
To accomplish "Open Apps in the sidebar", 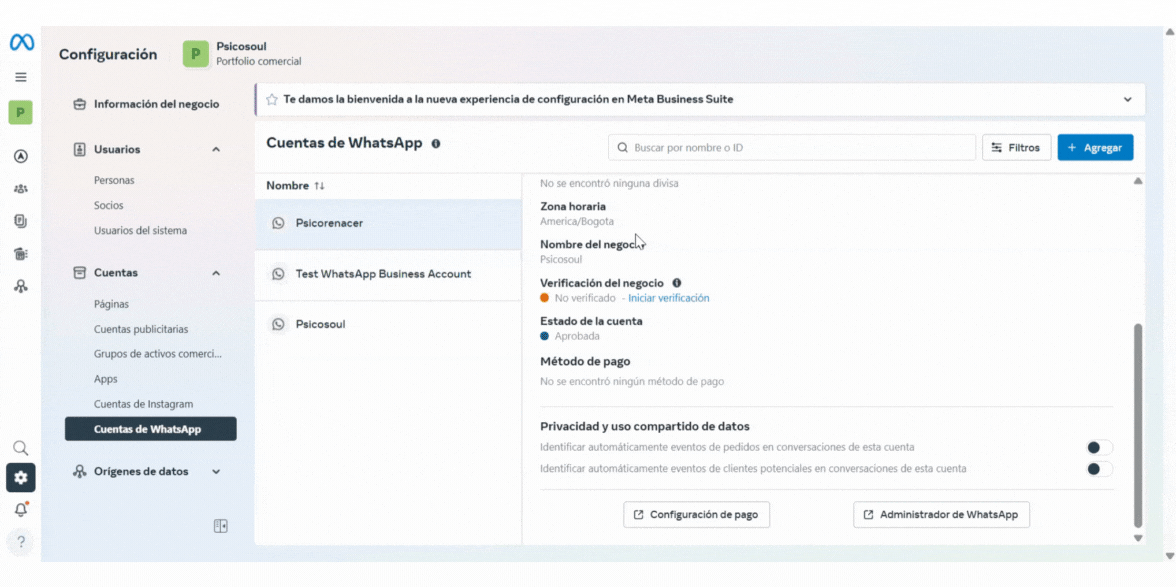I will (x=106, y=379).
